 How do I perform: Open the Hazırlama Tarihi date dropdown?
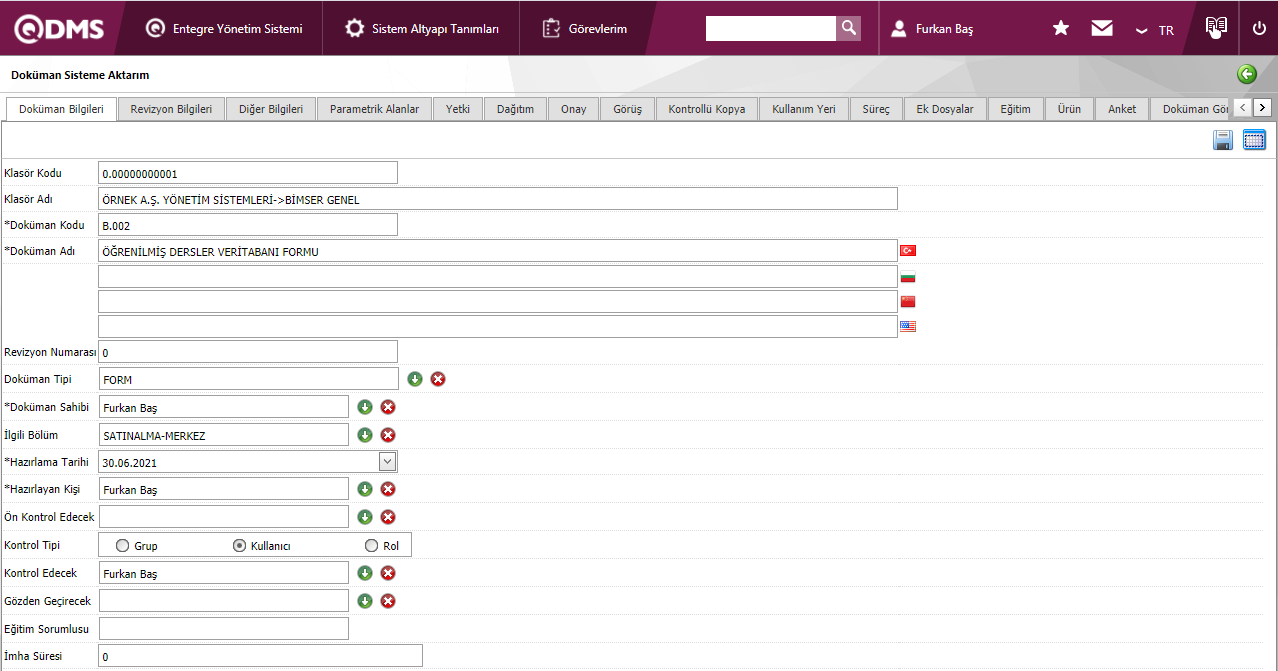pyautogui.click(x=387, y=462)
